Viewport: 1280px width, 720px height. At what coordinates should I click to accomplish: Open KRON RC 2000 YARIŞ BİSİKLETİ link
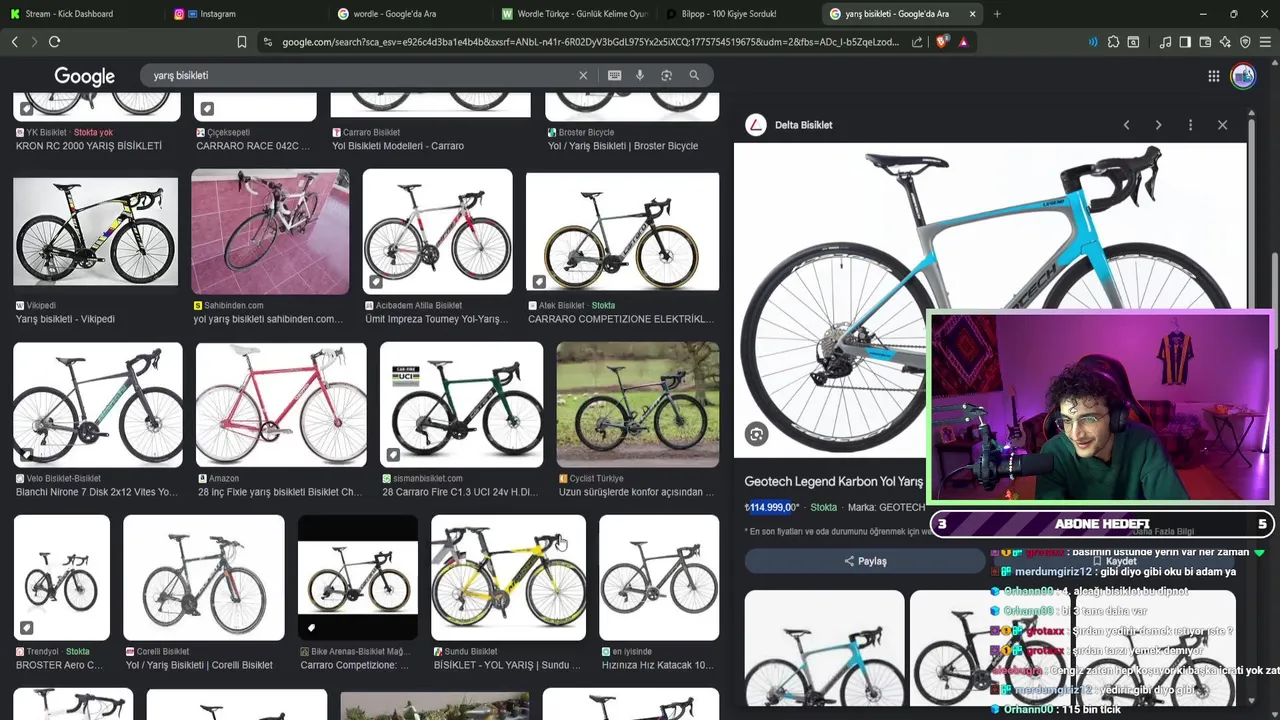pyautogui.click(x=89, y=146)
